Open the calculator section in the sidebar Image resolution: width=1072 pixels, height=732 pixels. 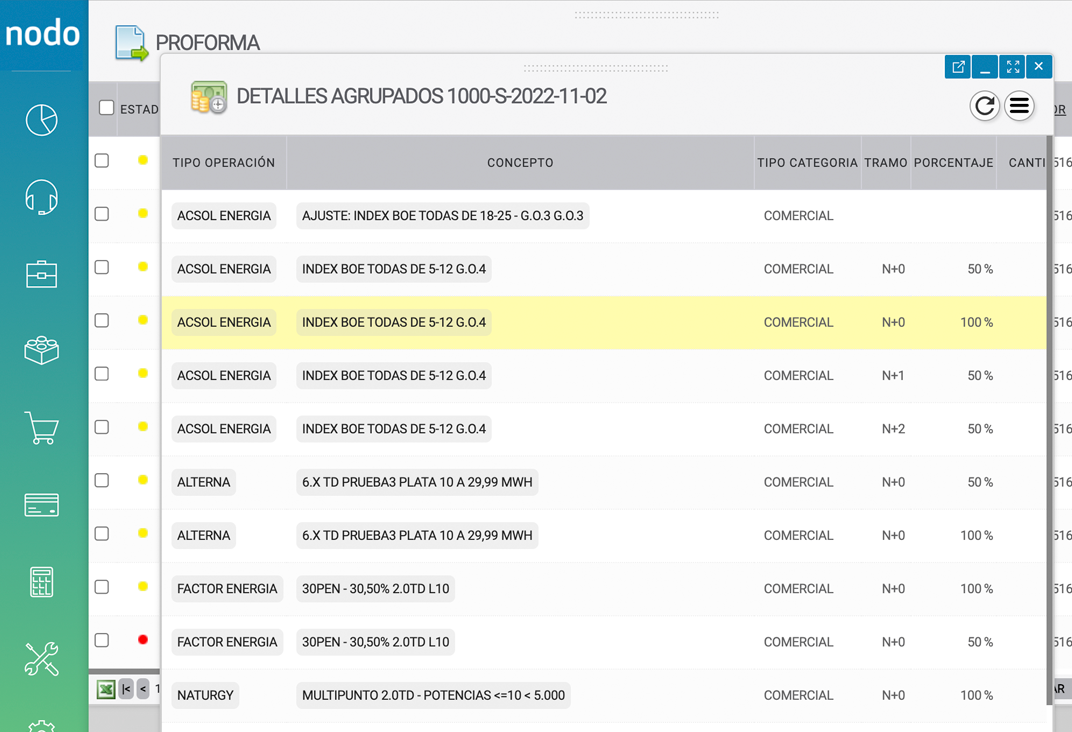click(x=42, y=582)
